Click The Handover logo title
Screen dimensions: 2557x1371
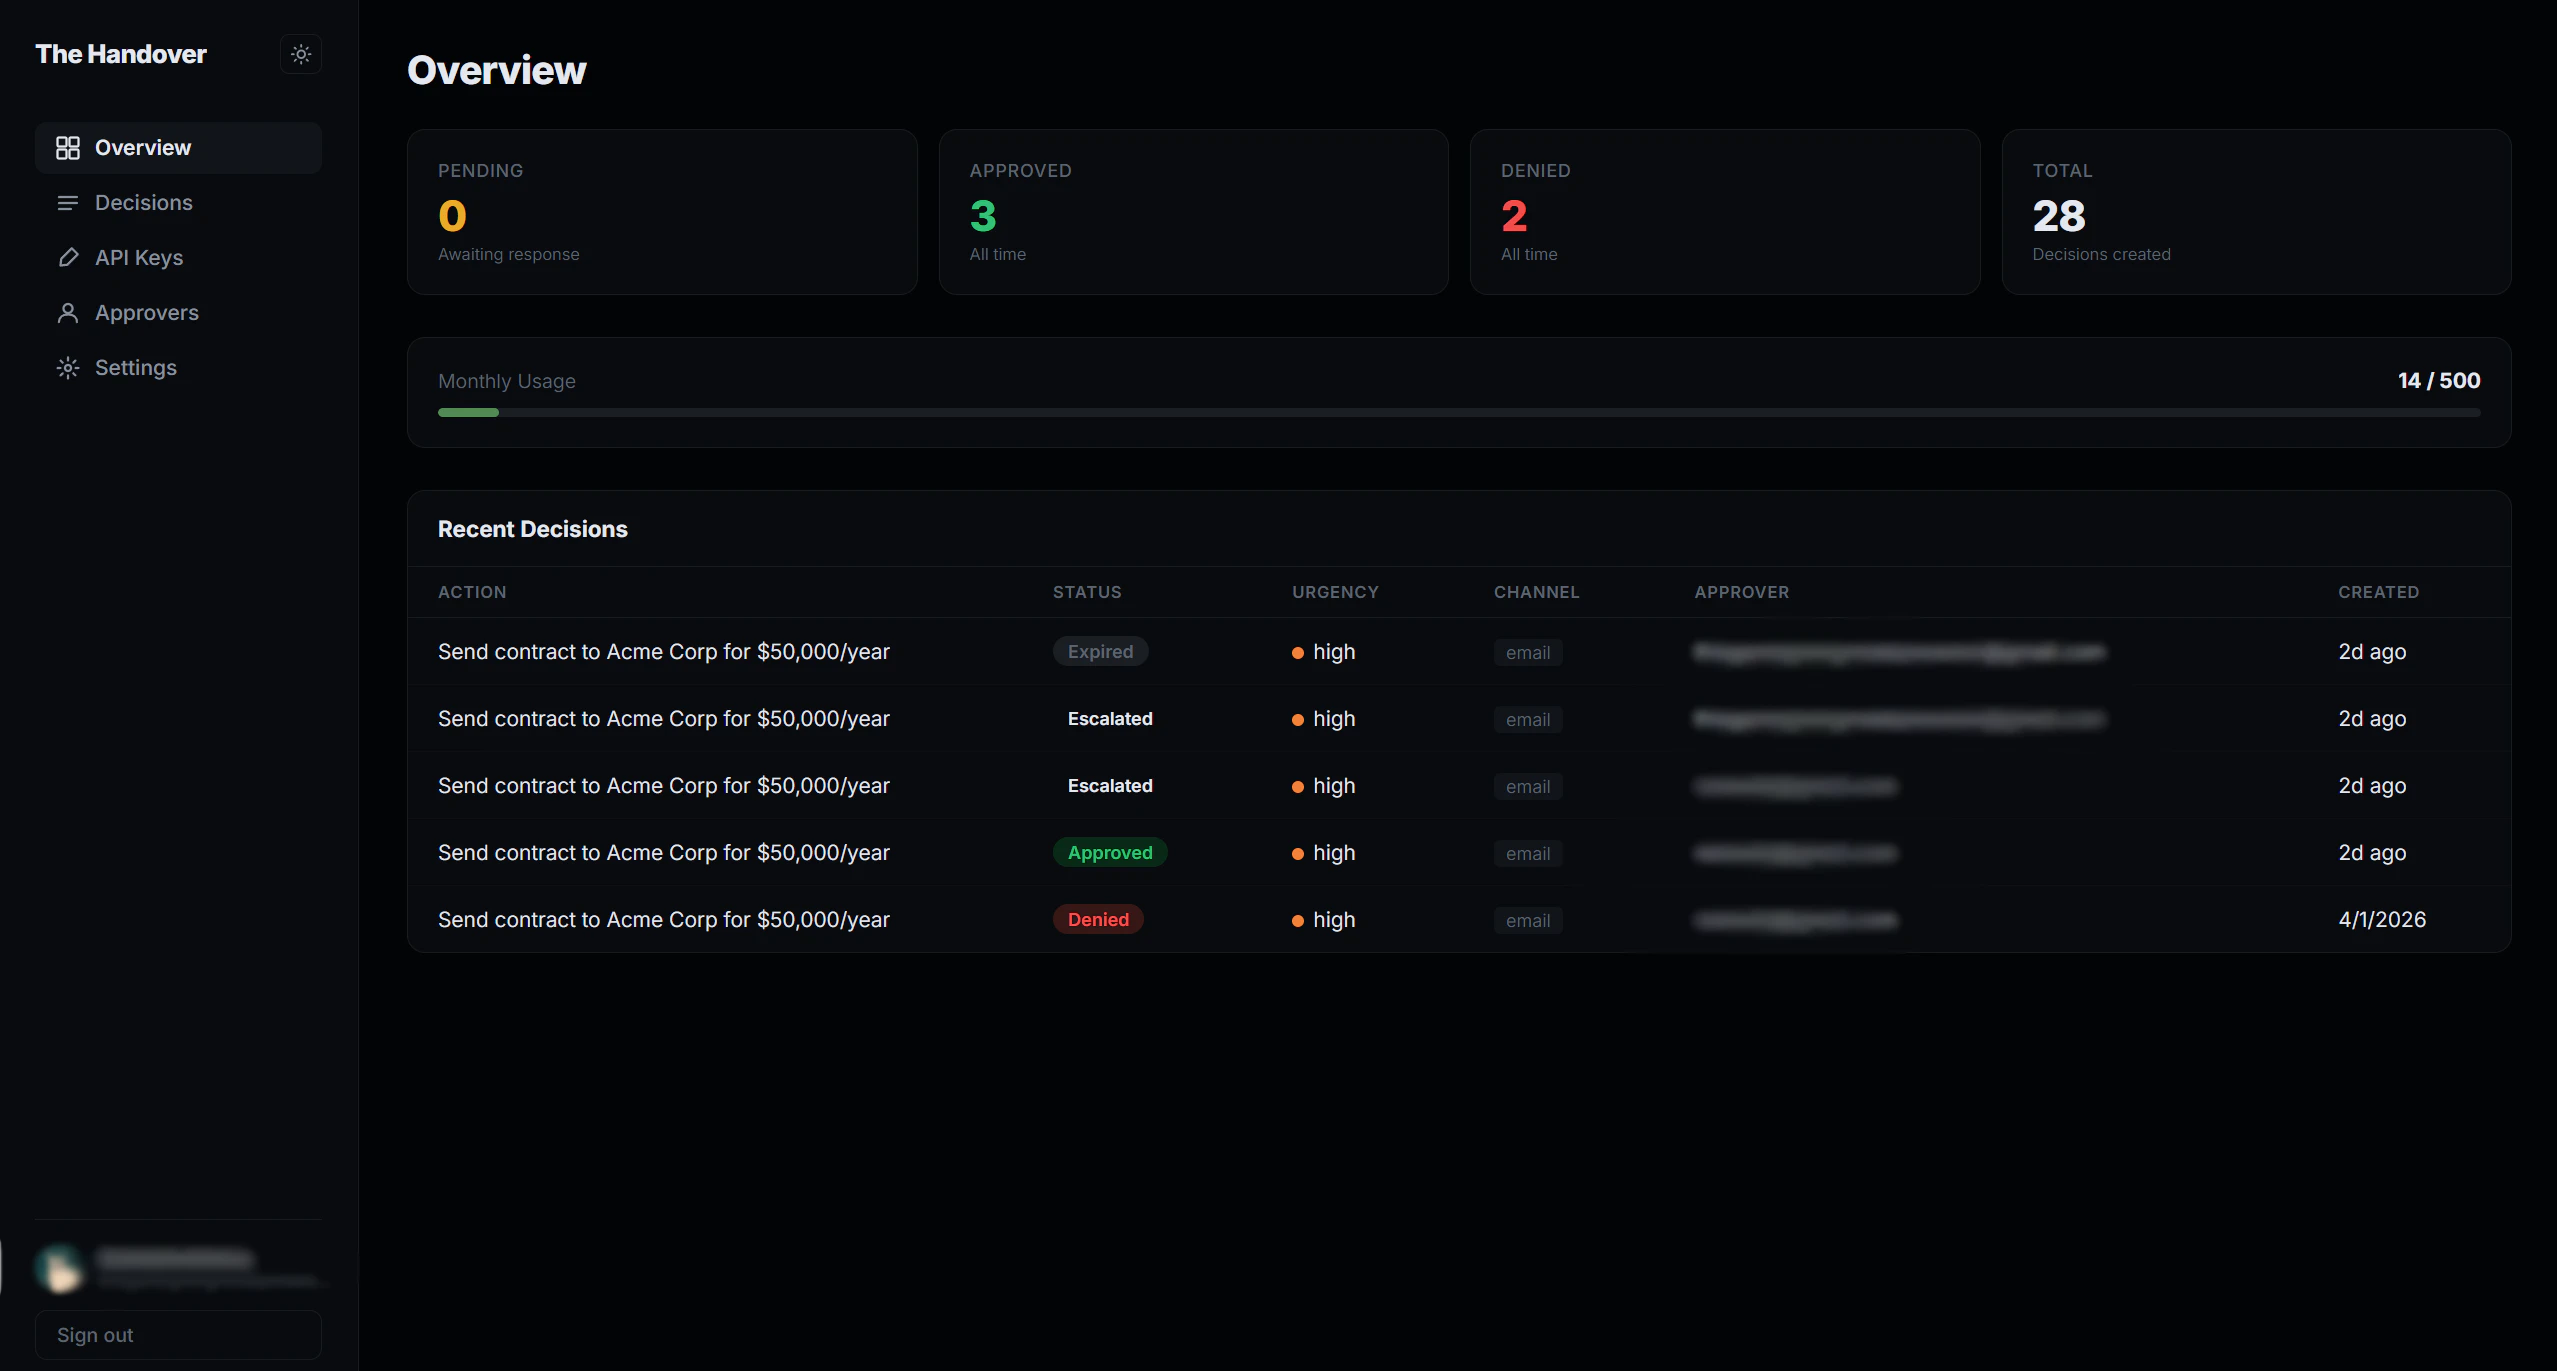[x=121, y=54]
